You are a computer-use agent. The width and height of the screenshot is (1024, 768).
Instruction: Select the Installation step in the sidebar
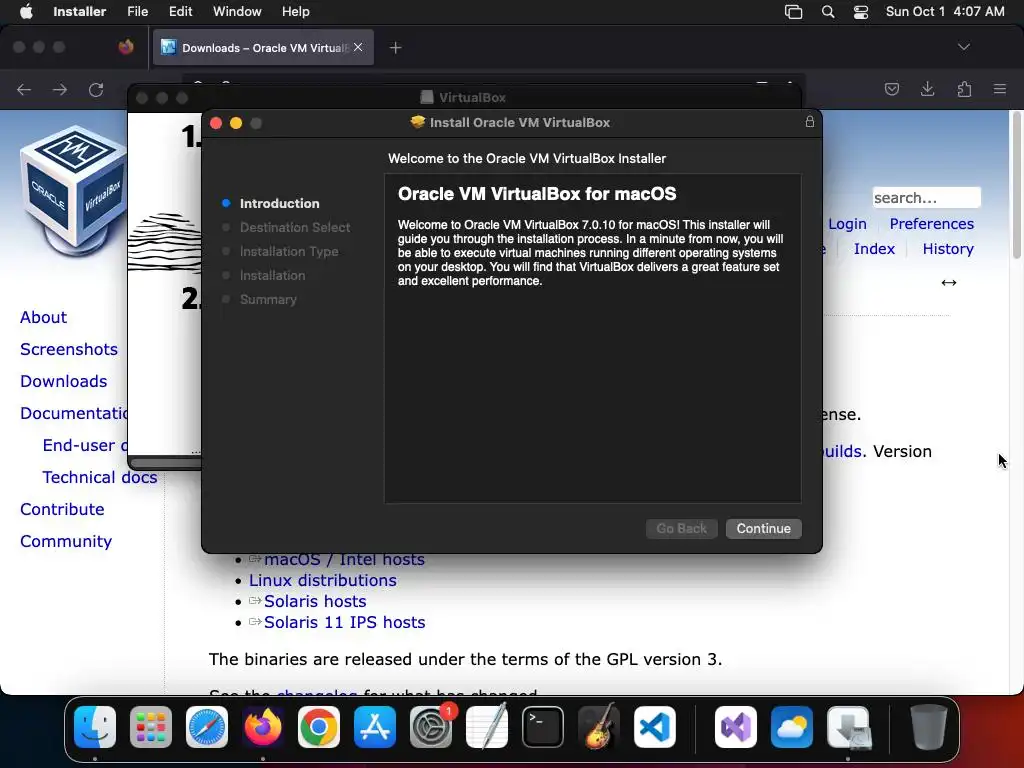tap(272, 276)
